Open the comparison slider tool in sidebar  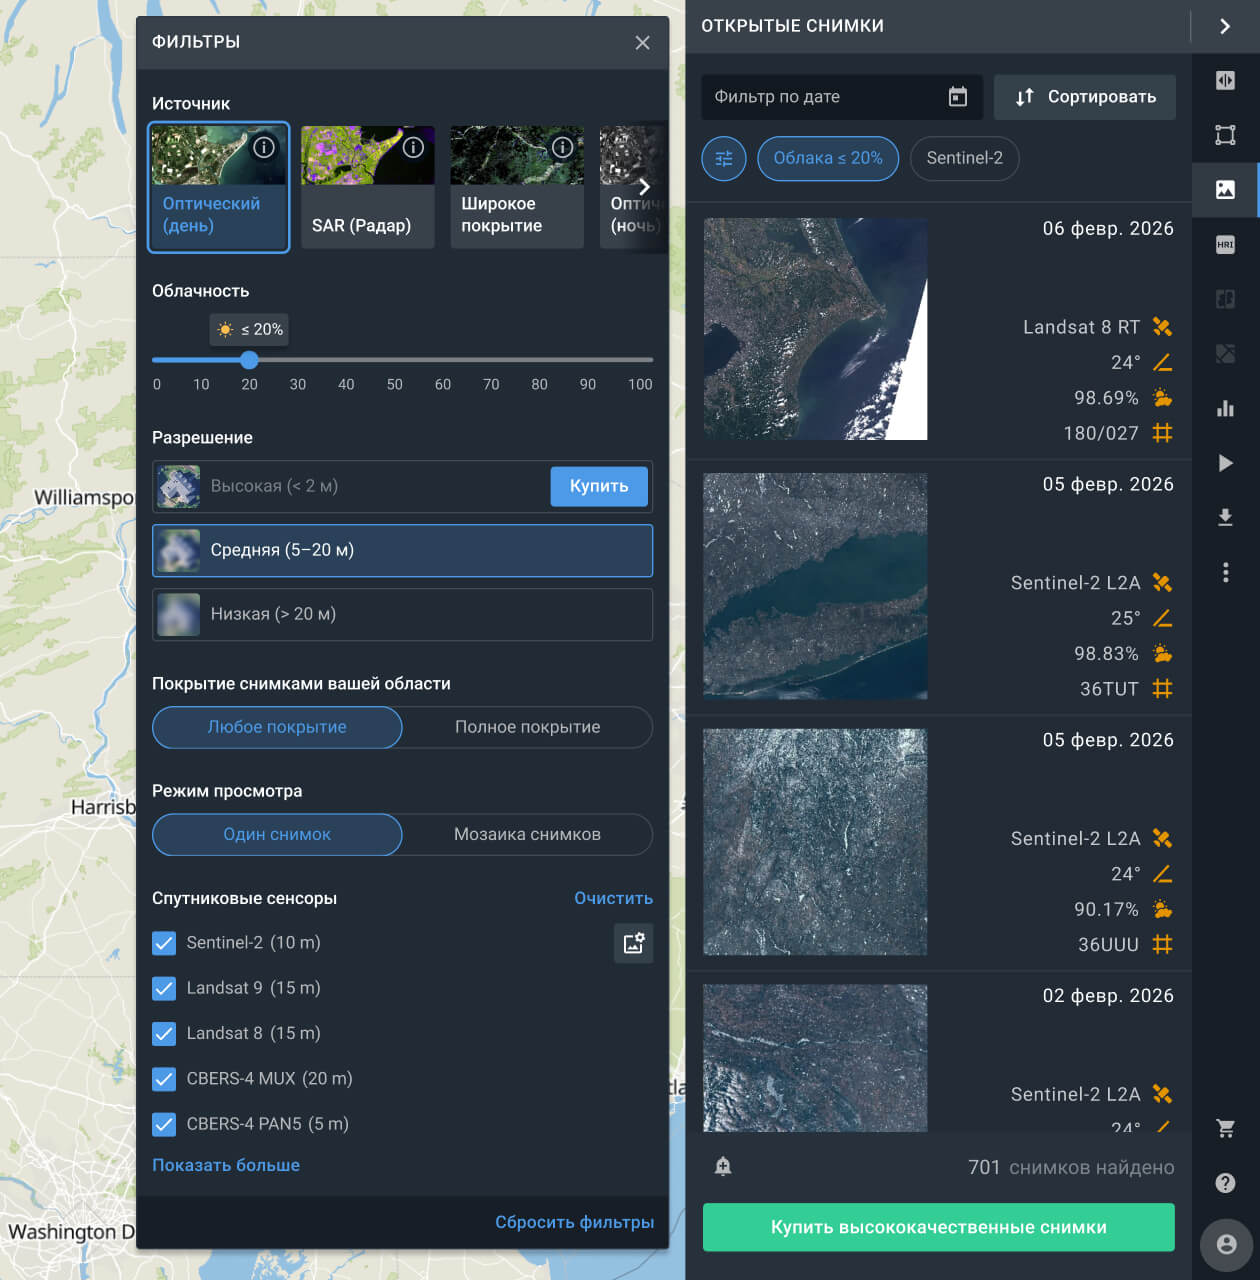click(1225, 80)
